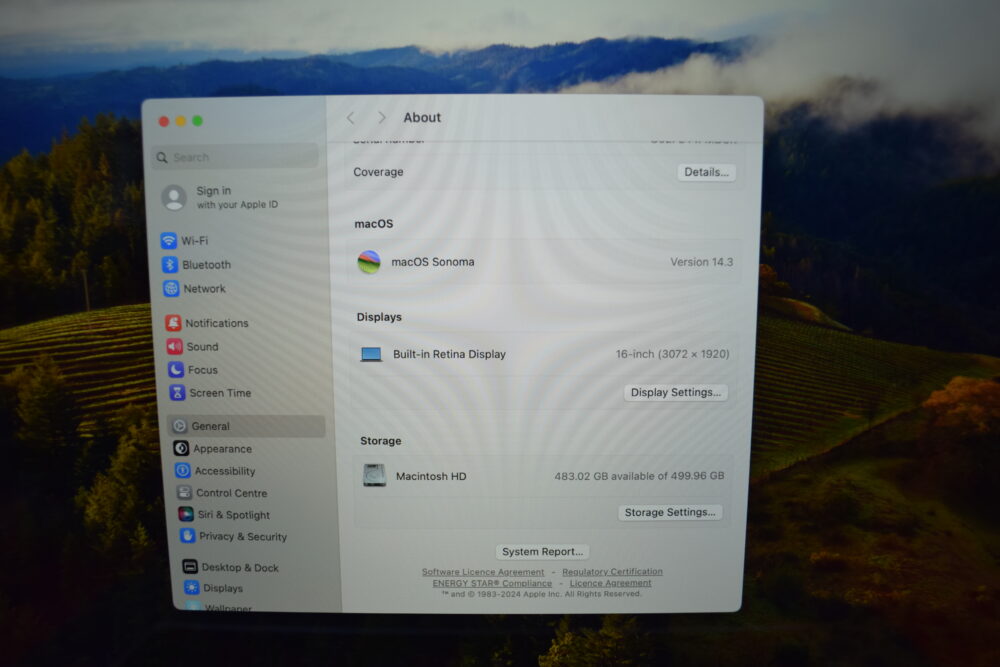The width and height of the screenshot is (1000, 667).
Task: Select the Accessibility label
Action: click(224, 471)
